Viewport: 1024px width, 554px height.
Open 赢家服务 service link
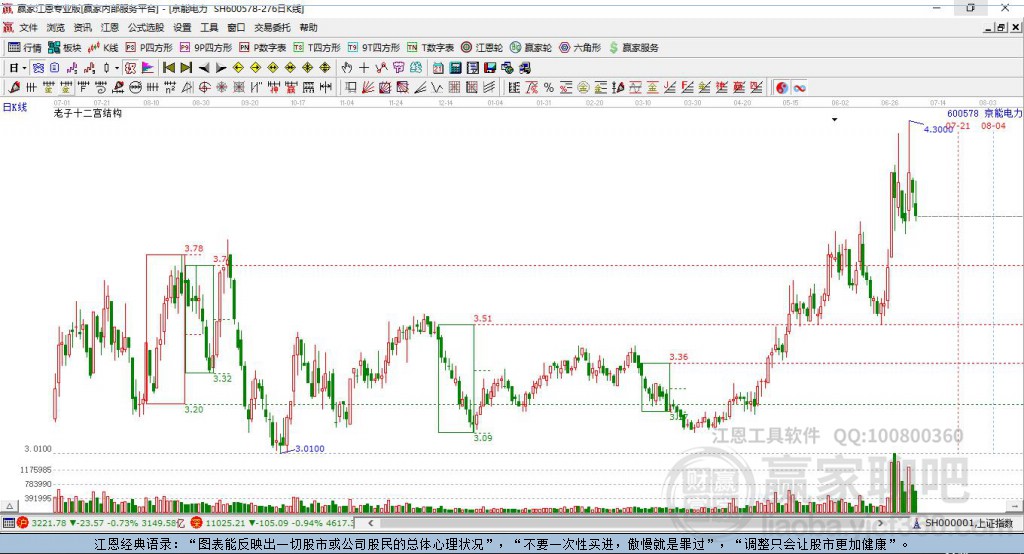point(633,48)
